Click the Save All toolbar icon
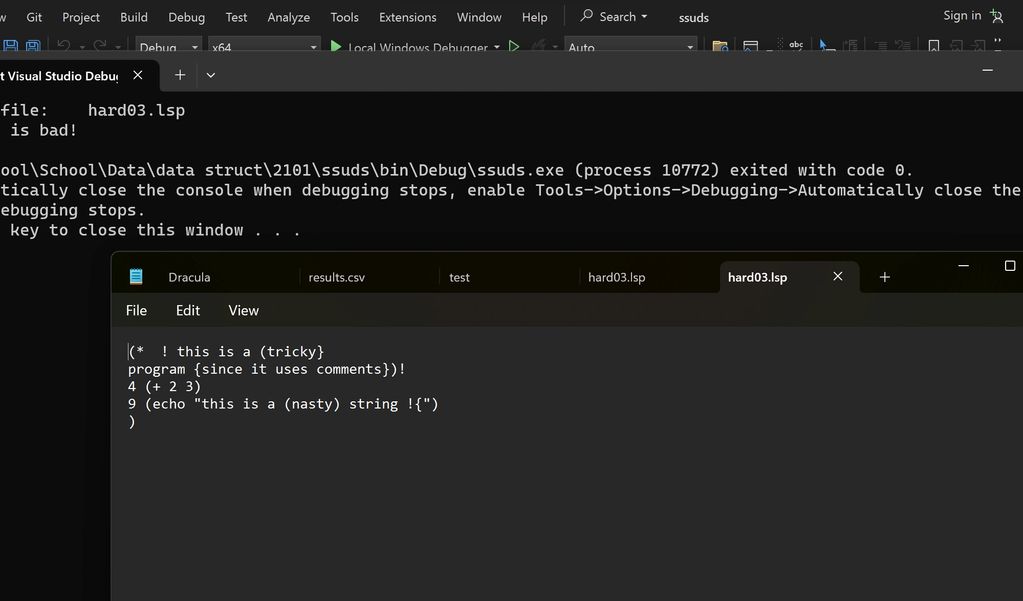Screen dimensions: 1023x601 [33, 47]
